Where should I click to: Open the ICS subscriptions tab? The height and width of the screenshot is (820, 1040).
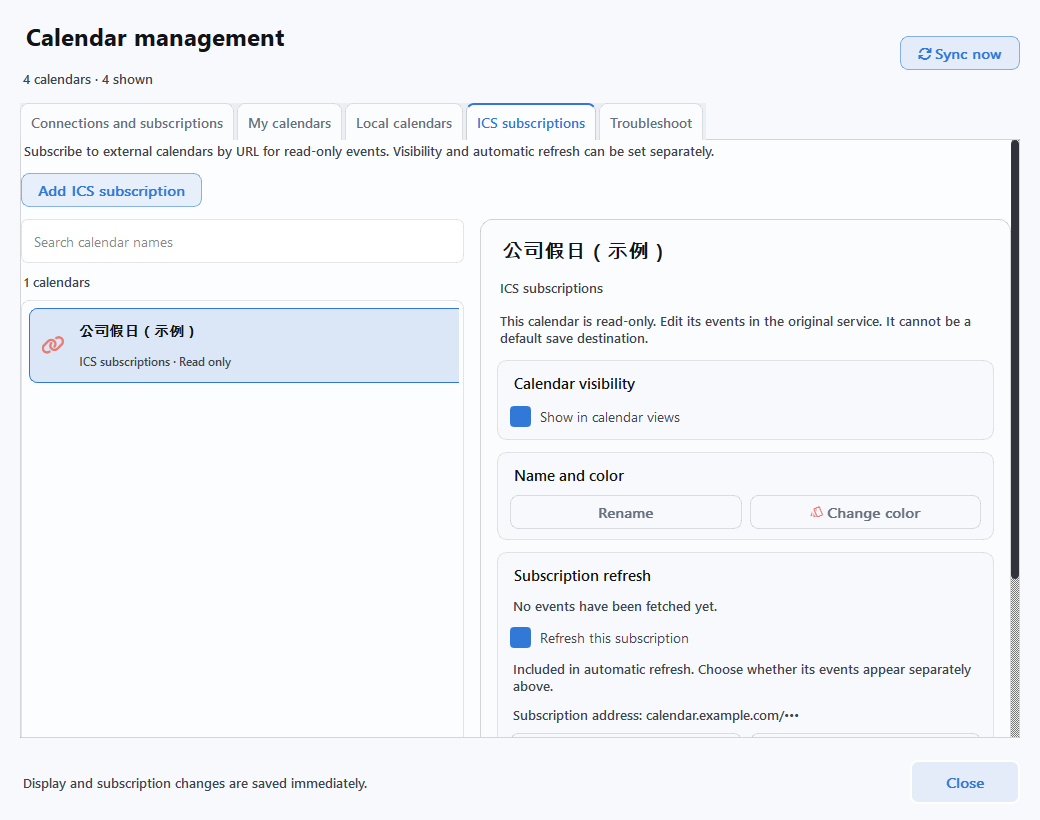[531, 123]
